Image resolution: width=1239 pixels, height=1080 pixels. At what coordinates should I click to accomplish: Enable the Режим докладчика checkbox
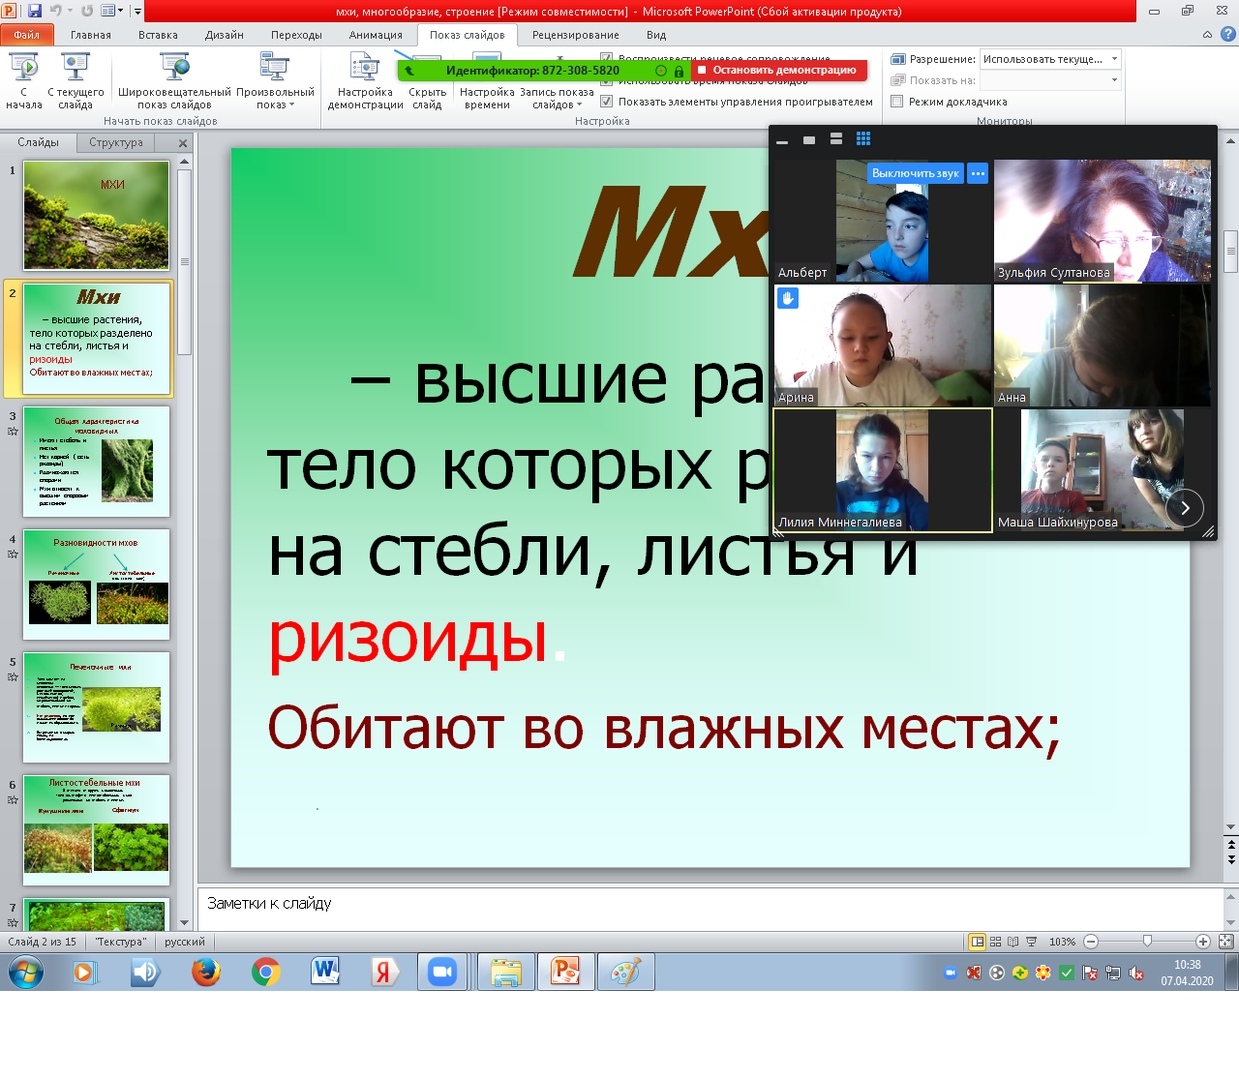897,101
